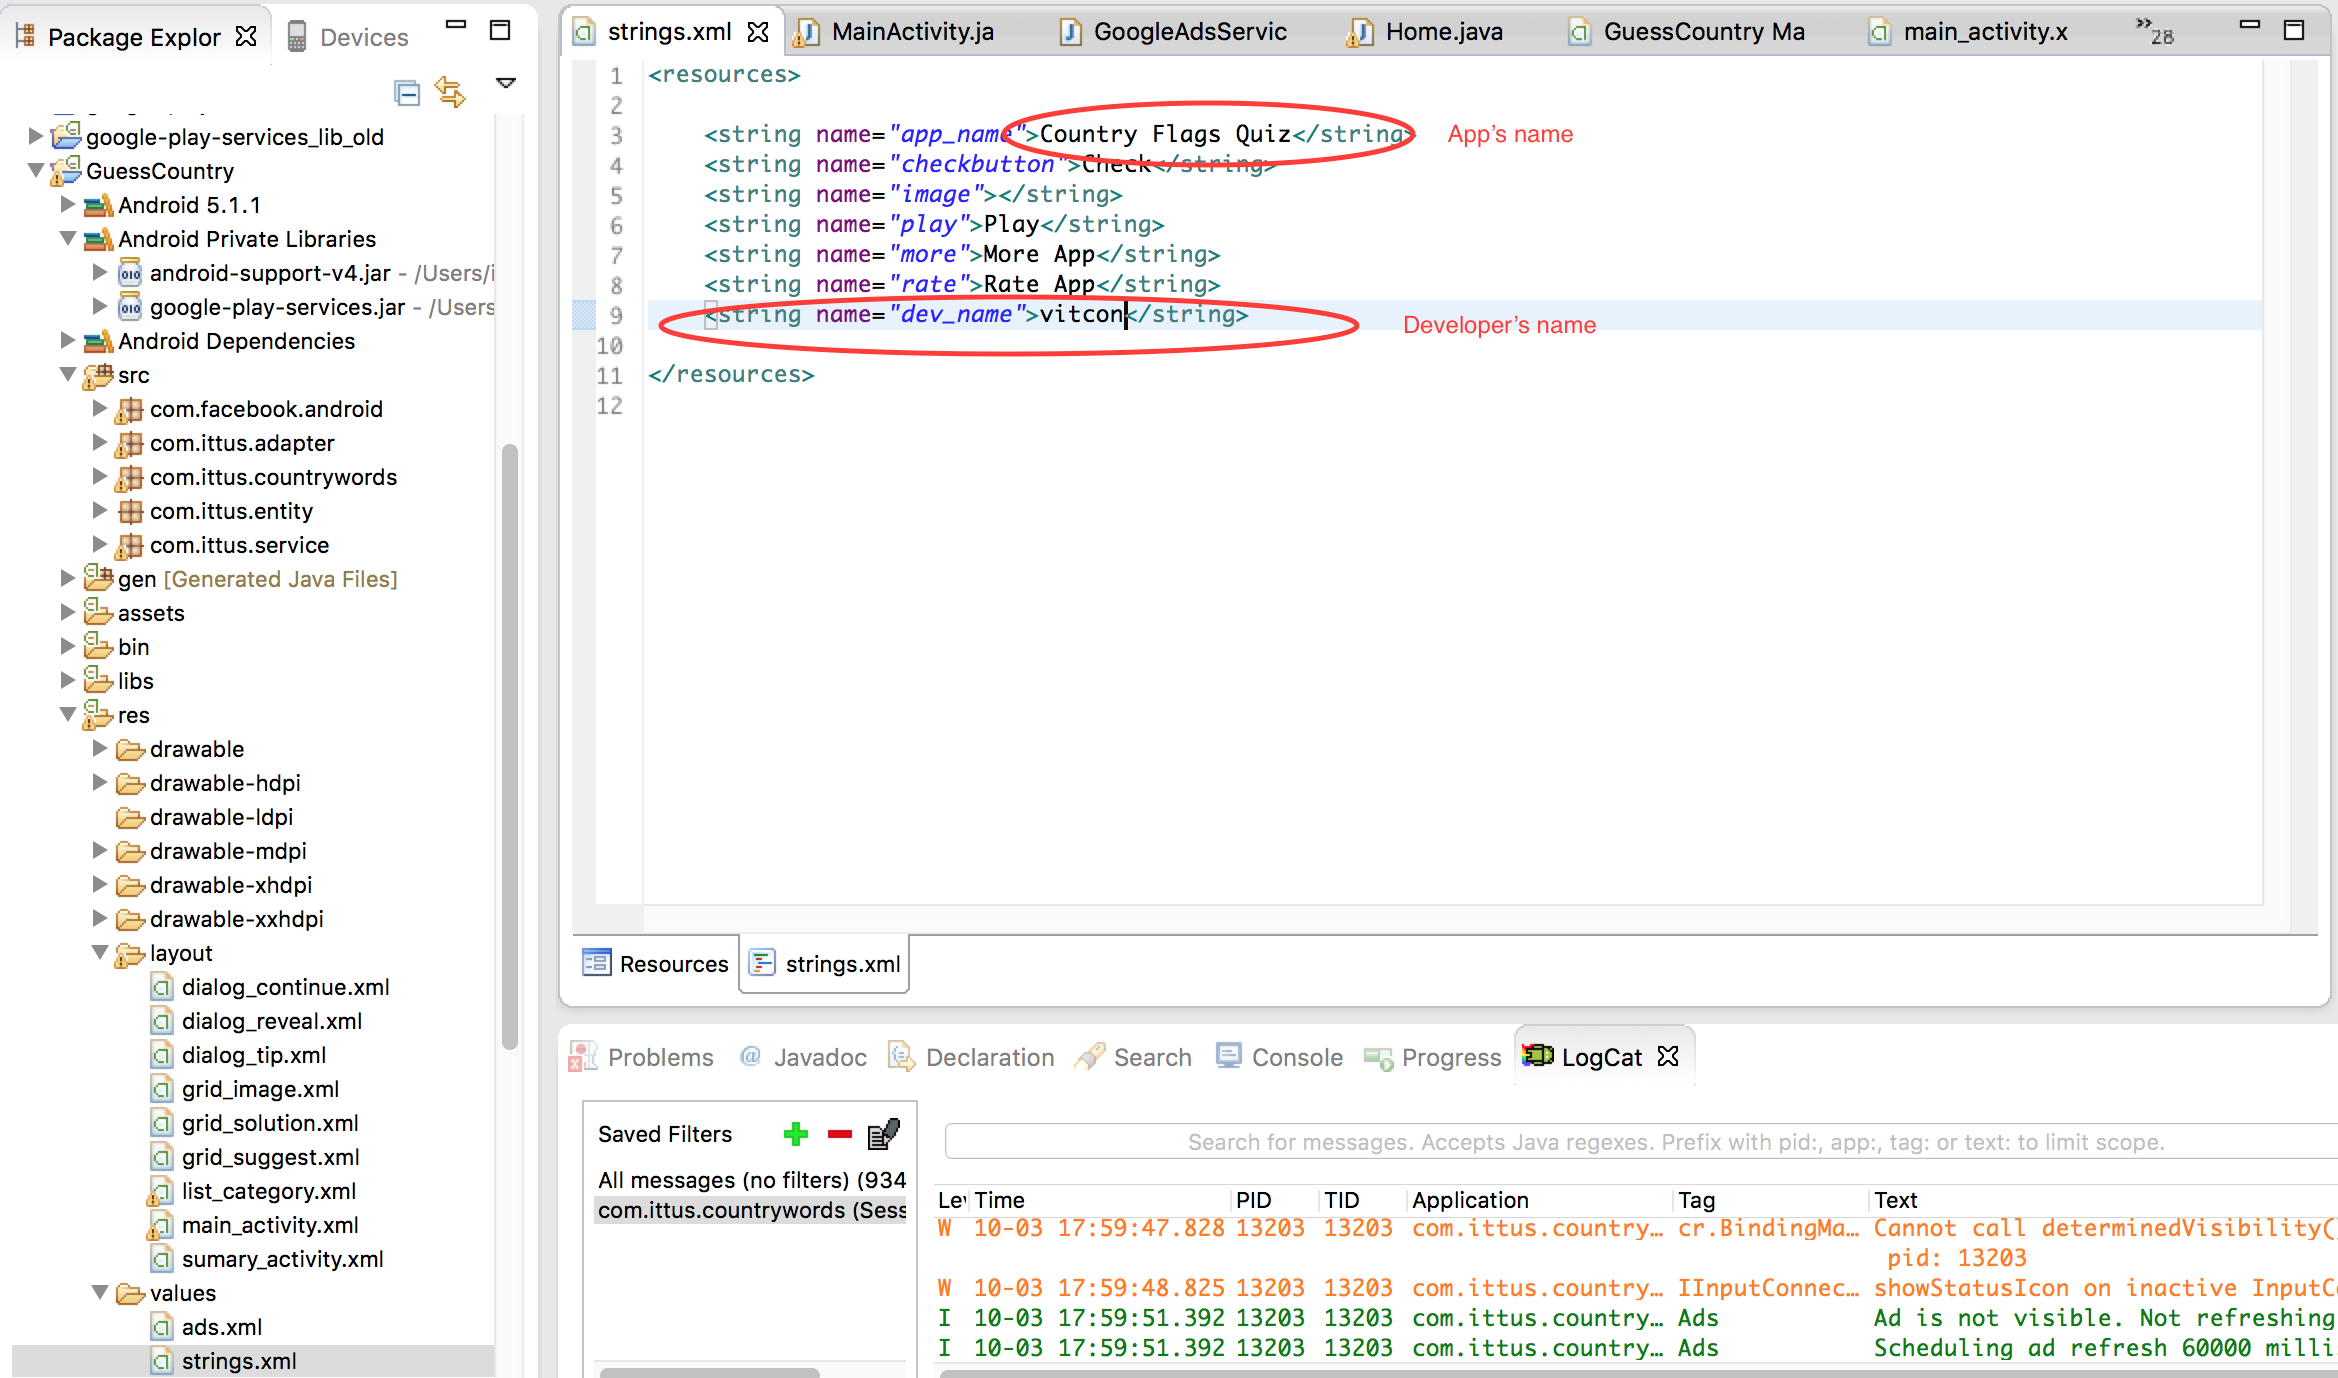
Task: Open the Console view tab
Action: pyautogui.click(x=1279, y=1058)
